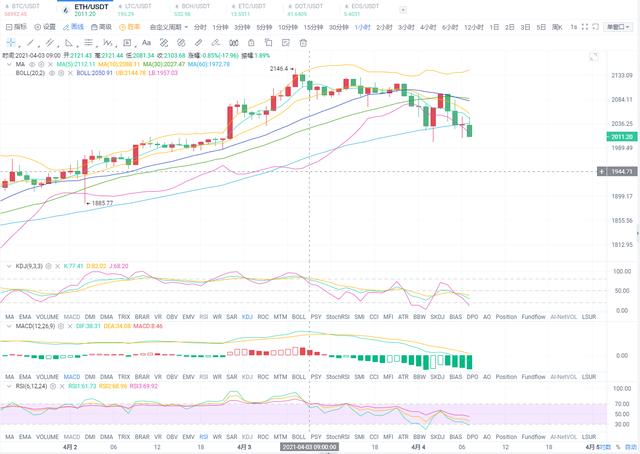Open the MA indicator settings gear
The image size is (640, 454).
41,65
